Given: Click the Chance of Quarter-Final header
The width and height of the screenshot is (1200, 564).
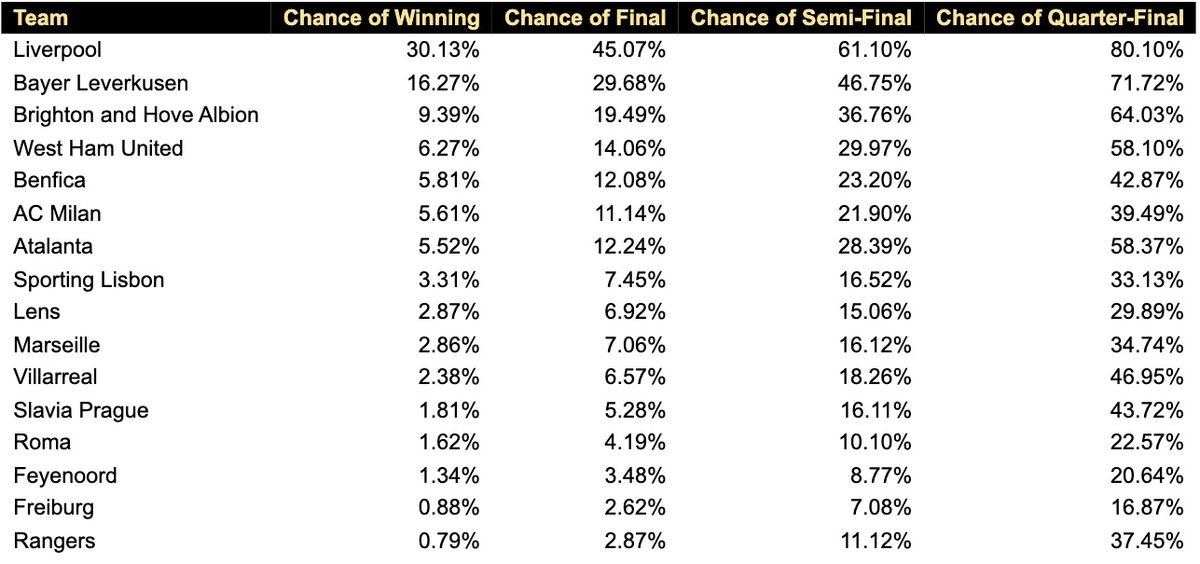Looking at the screenshot, I should 1060,18.
